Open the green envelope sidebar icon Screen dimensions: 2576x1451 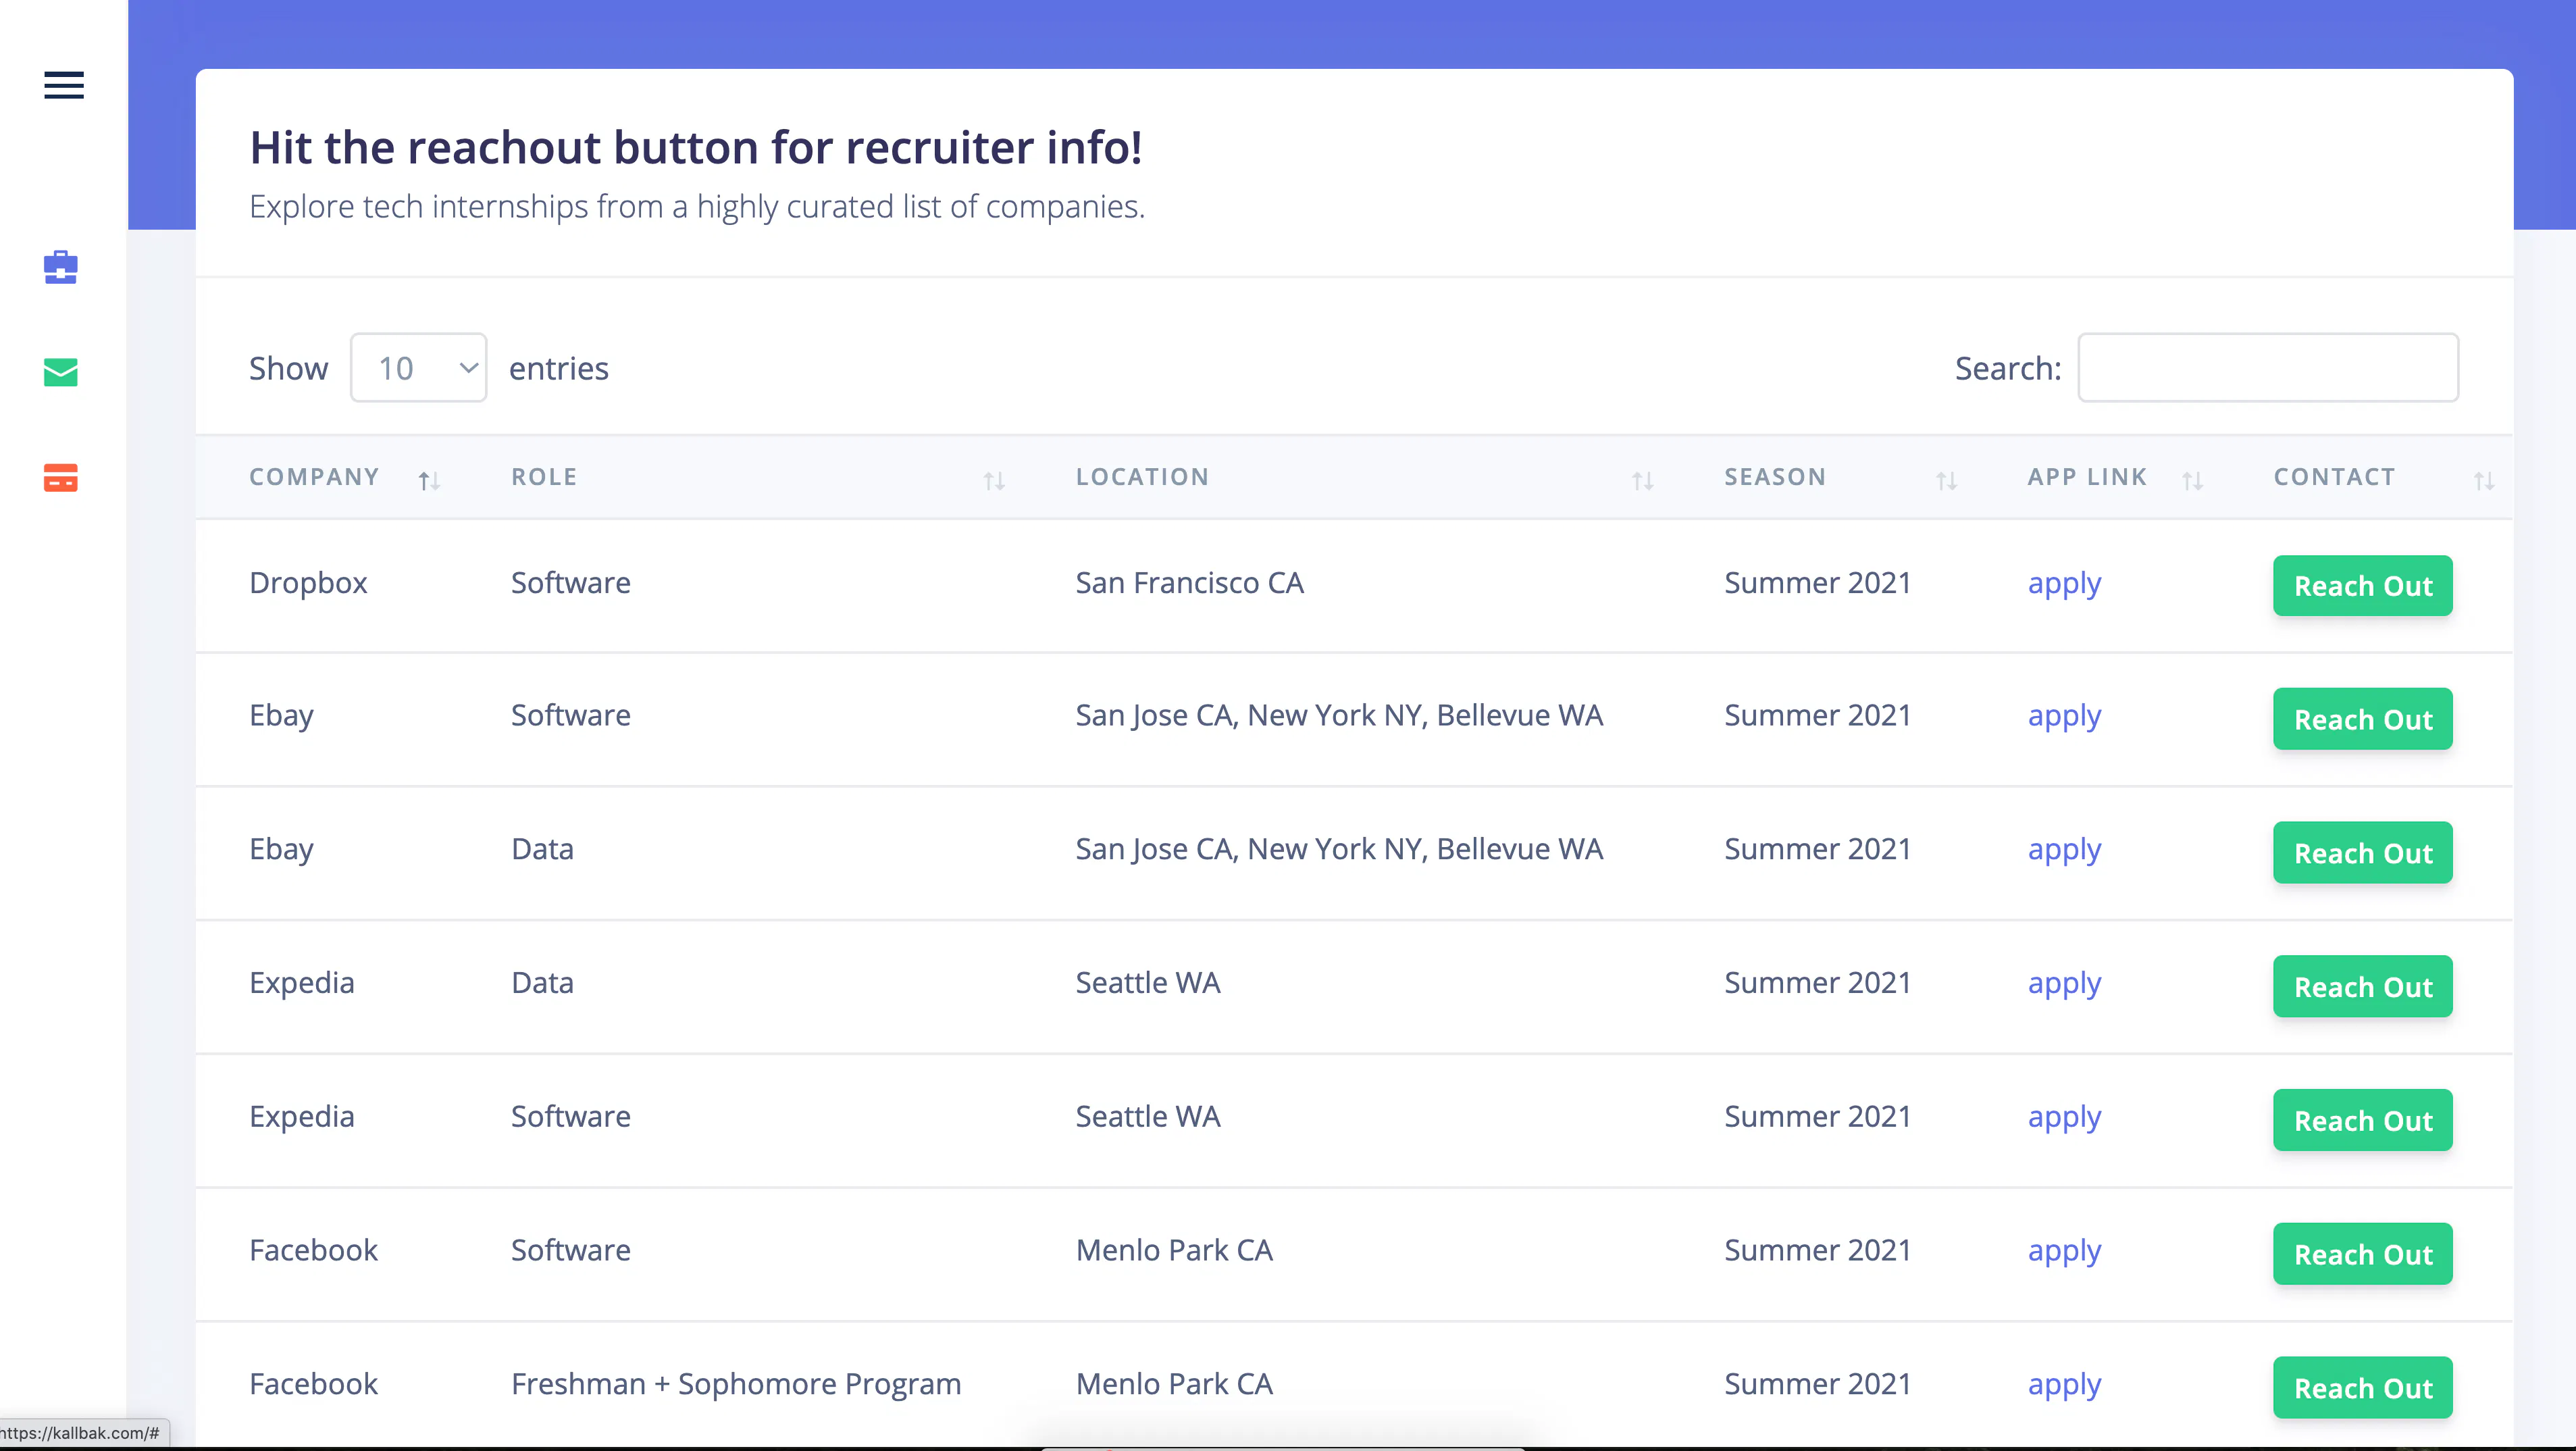[61, 372]
